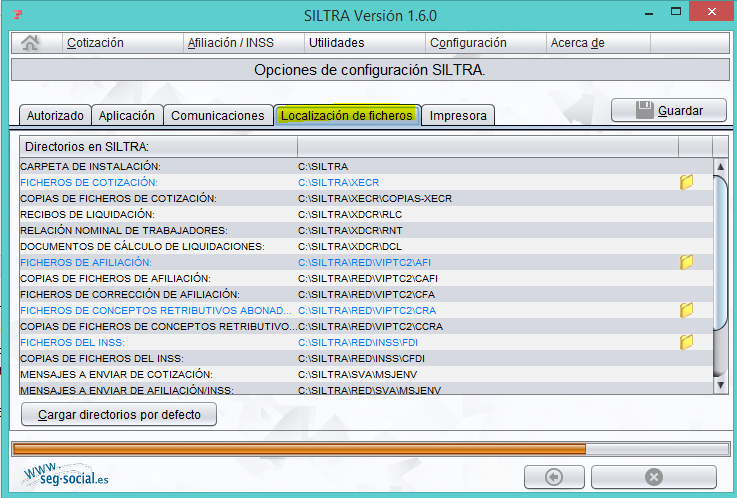Select DOCUMENTOS DE CÁLCULO DE LIQUIDACIONES row
Screen dimensions: 737x498
pos(366,246)
